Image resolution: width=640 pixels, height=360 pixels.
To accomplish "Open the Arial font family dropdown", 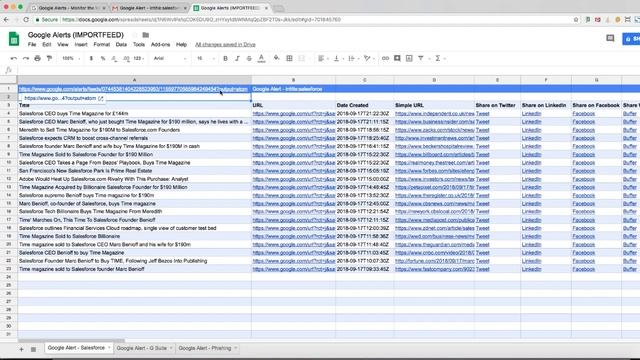I will coord(170,58).
